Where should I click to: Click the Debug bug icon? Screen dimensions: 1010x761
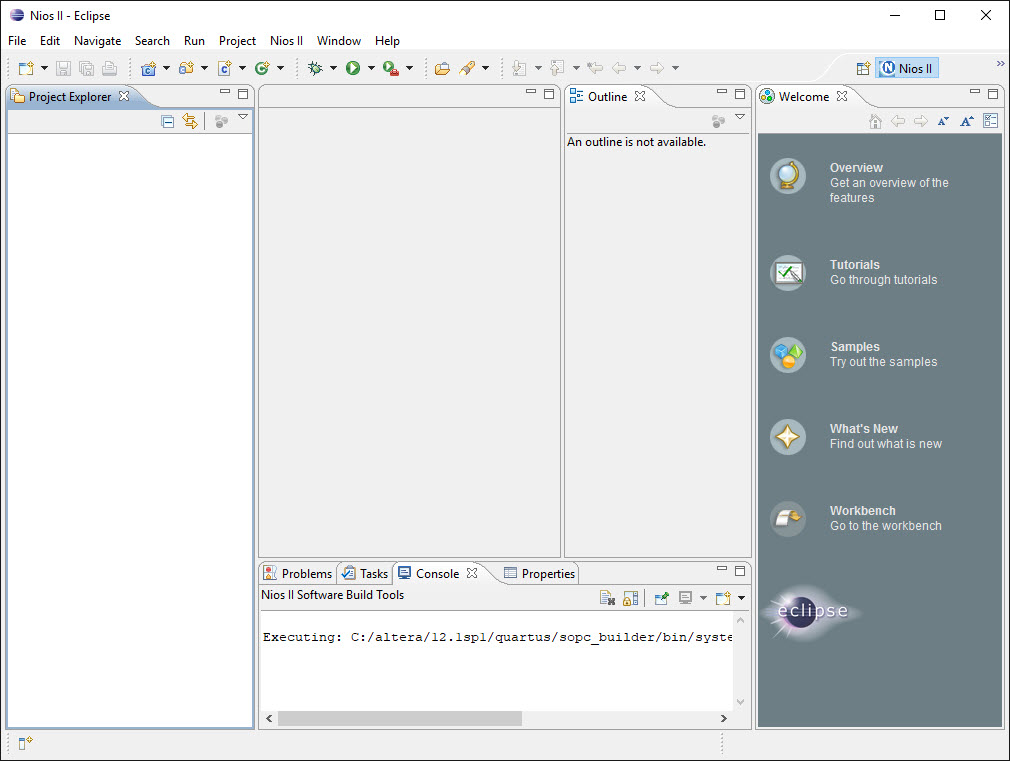click(x=315, y=68)
